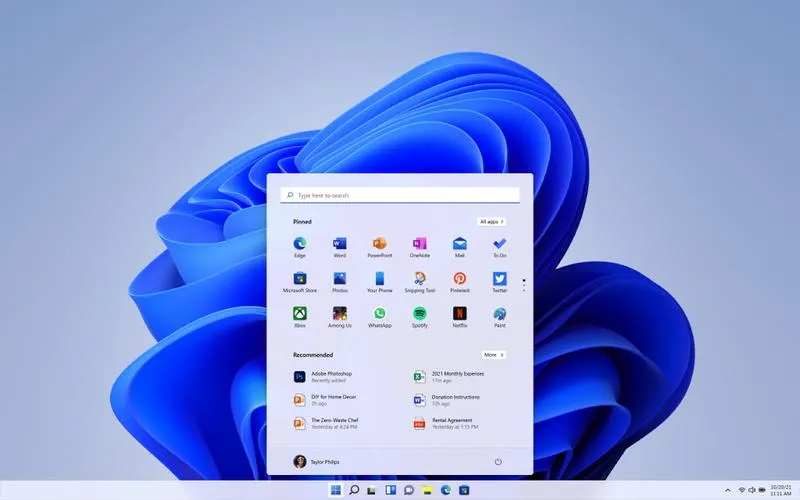
Task: Open the Donation Instructions document
Action: point(447,400)
